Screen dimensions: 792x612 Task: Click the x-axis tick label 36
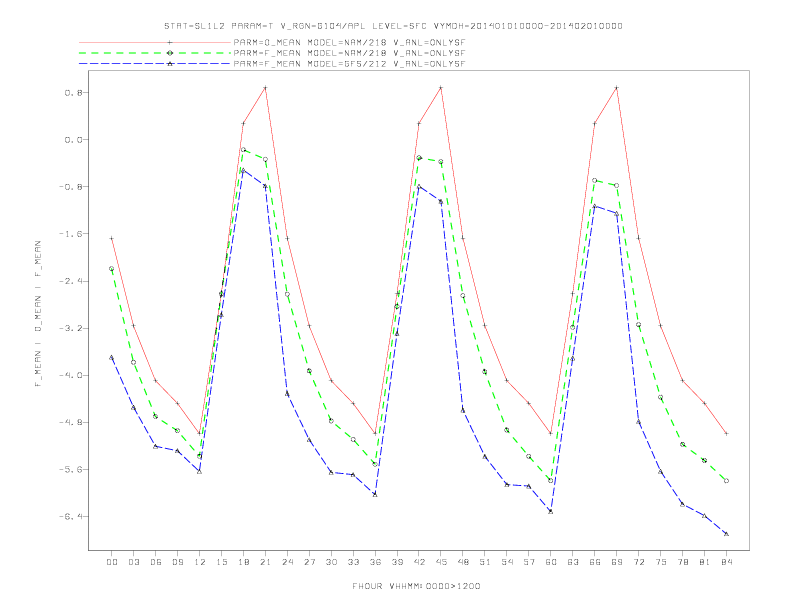coord(375,562)
